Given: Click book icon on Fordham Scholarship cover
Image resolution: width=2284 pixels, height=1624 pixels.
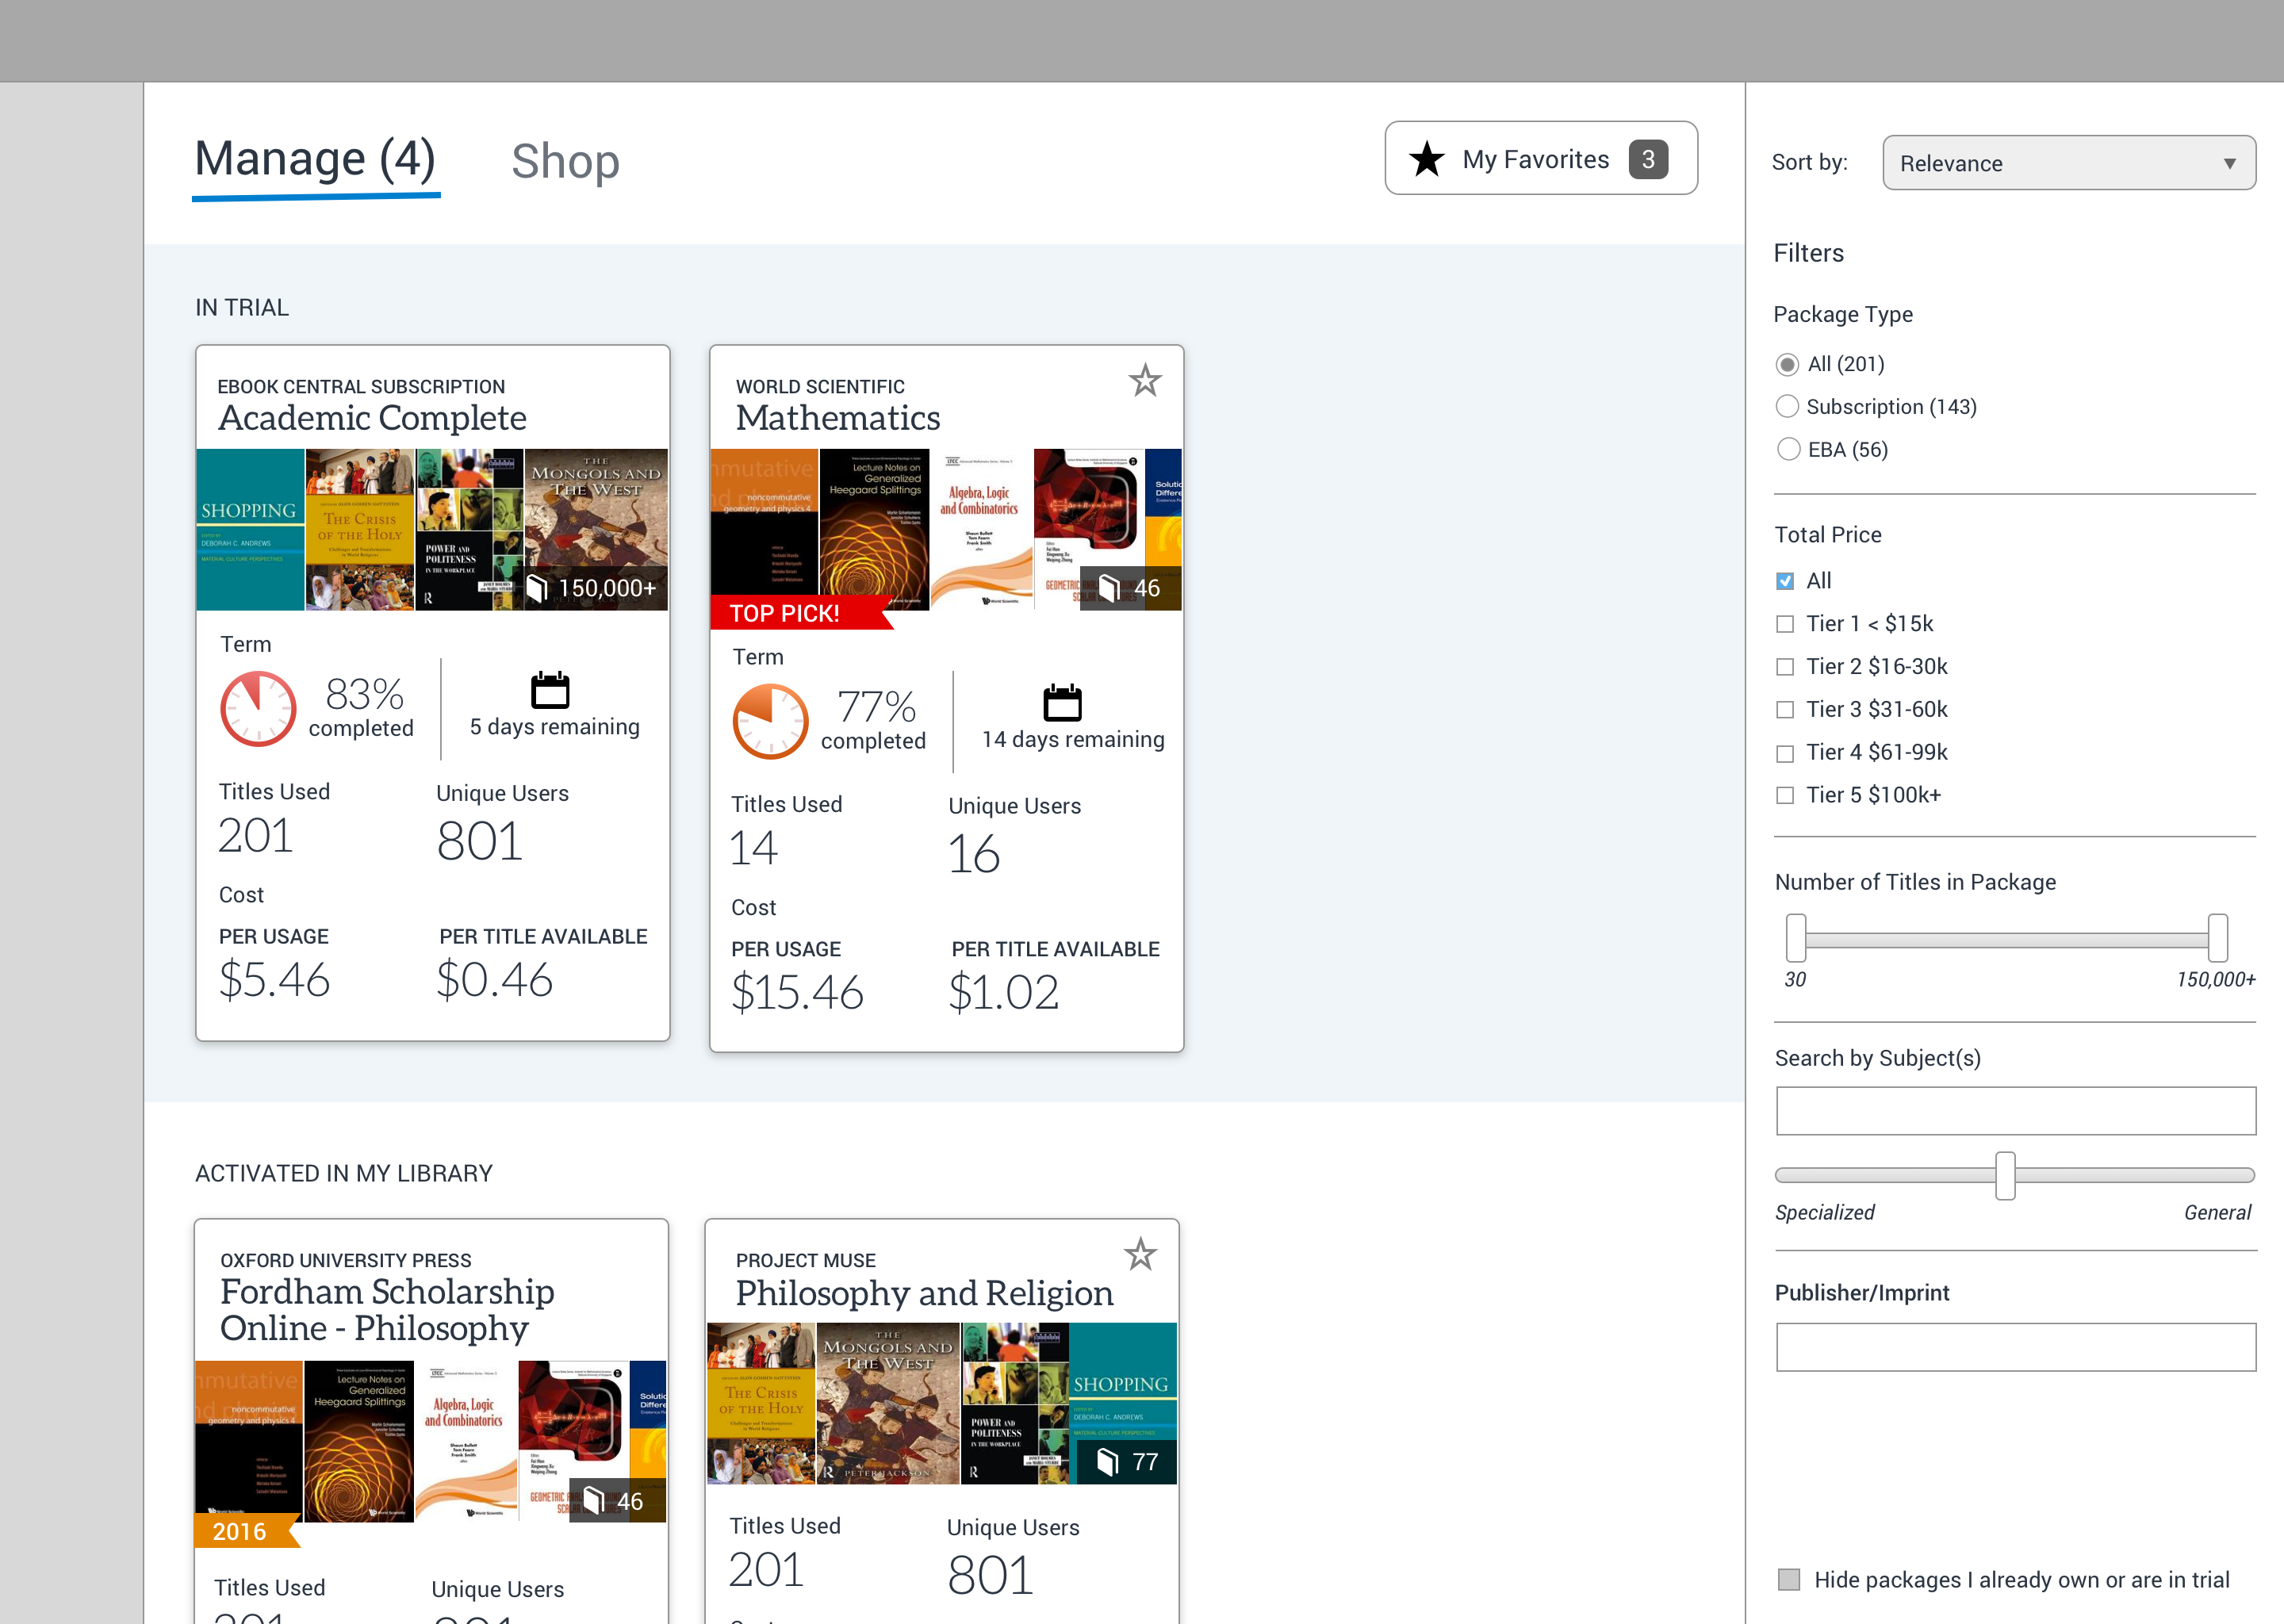Looking at the screenshot, I should point(593,1501).
